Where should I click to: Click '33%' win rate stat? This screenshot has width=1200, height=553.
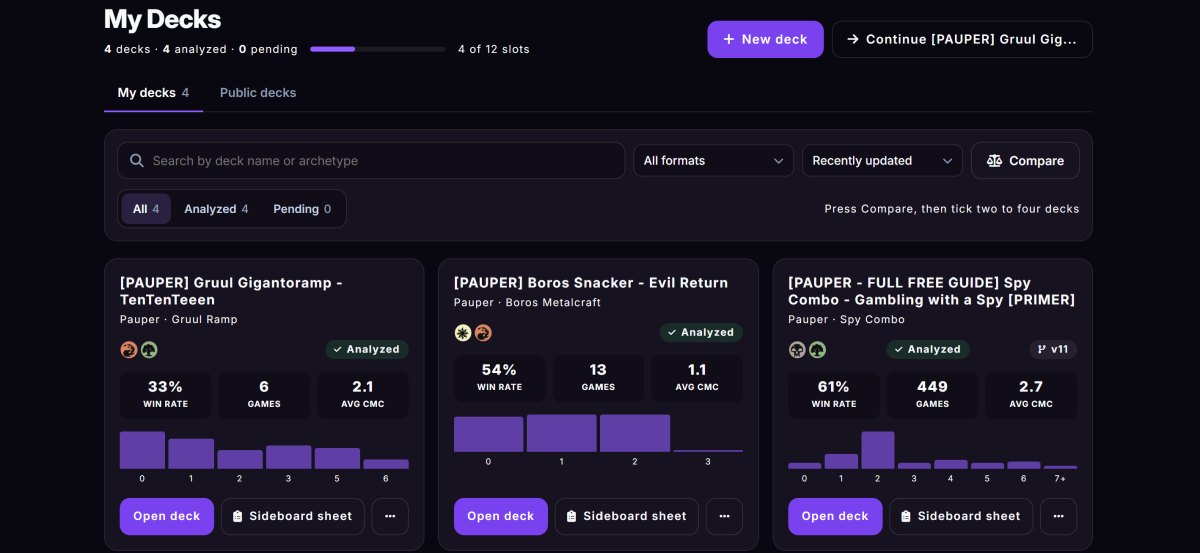click(x=165, y=394)
